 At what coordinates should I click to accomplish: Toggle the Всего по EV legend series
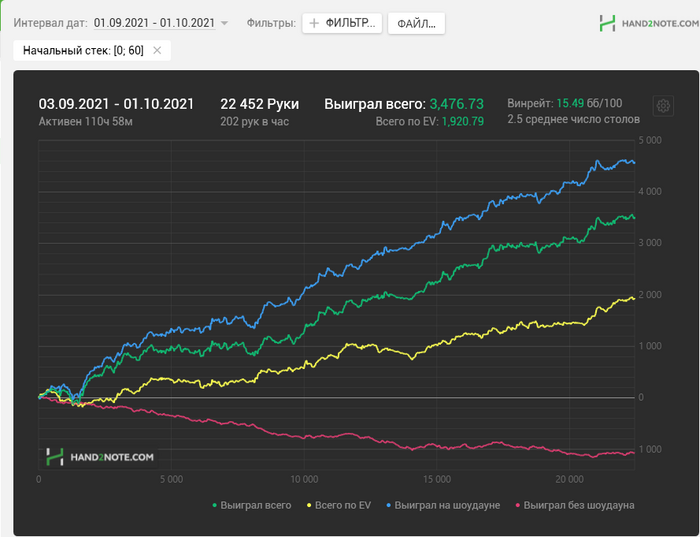pos(338,505)
